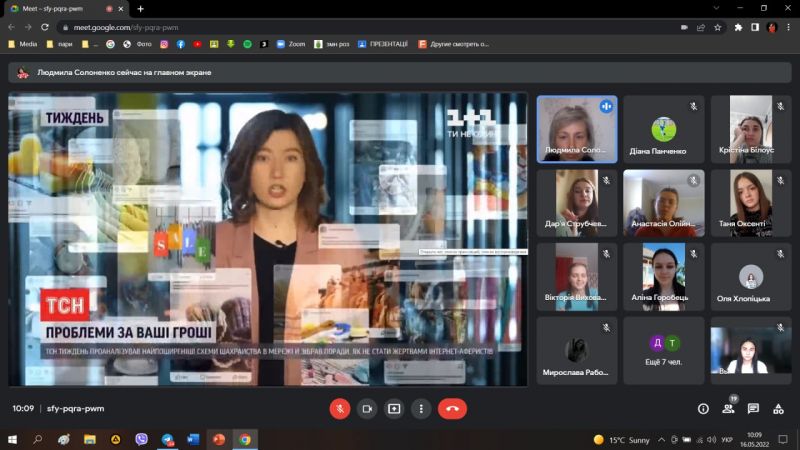Open the Zoom bookmark
This screenshot has height=450, width=800.
(291, 44)
